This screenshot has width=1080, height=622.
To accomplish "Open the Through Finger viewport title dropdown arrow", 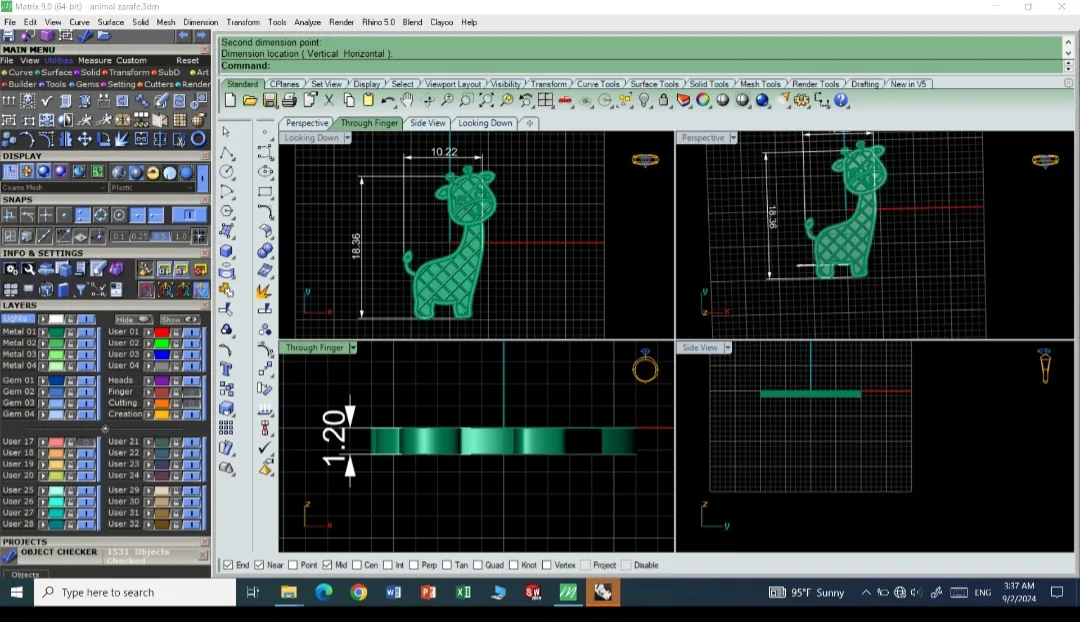I will (x=353, y=348).
